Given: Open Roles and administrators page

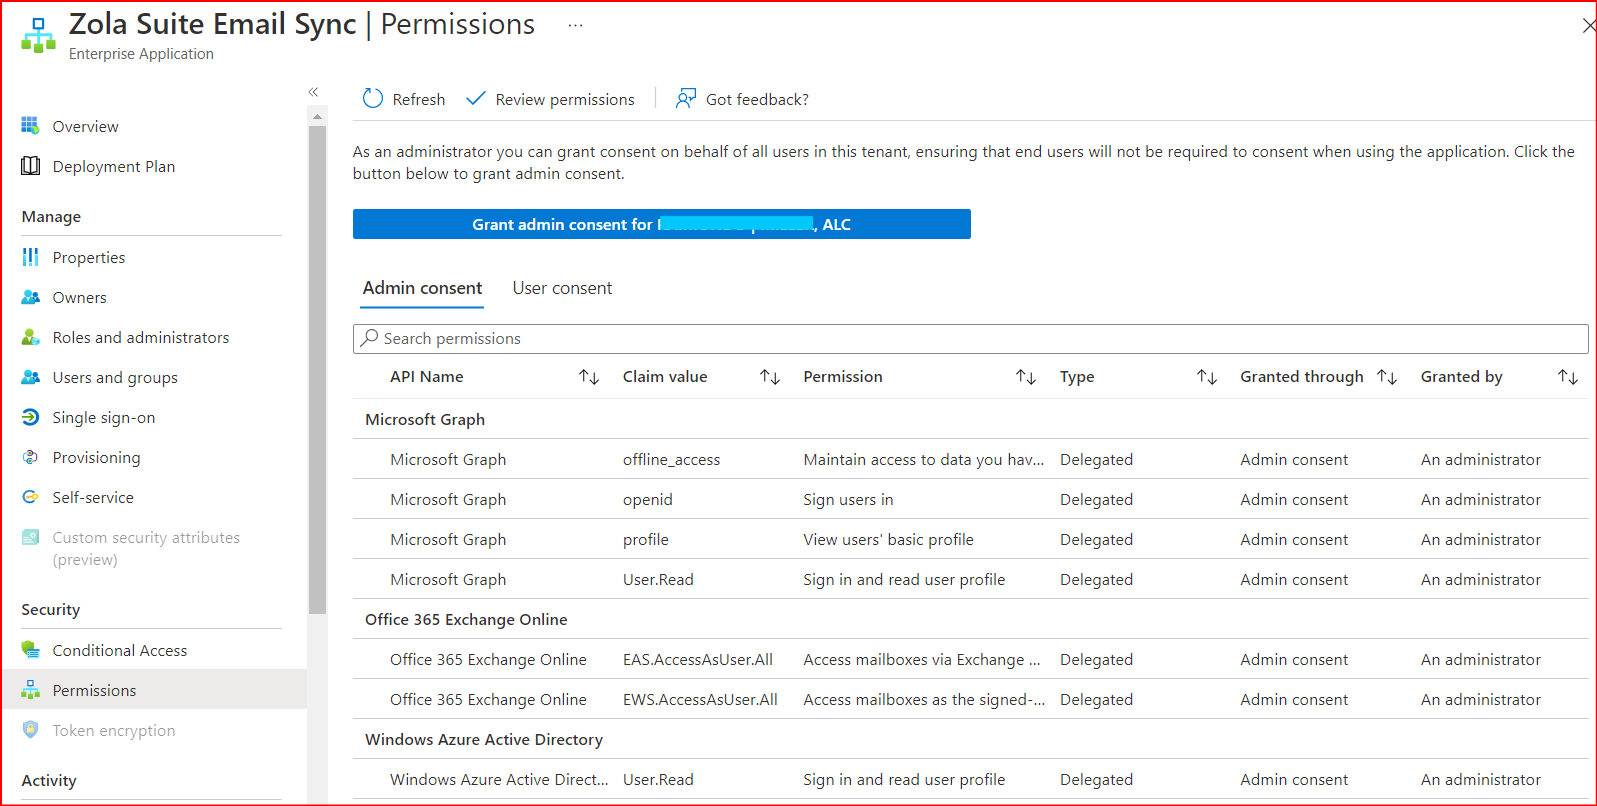Looking at the screenshot, I should click(x=141, y=337).
